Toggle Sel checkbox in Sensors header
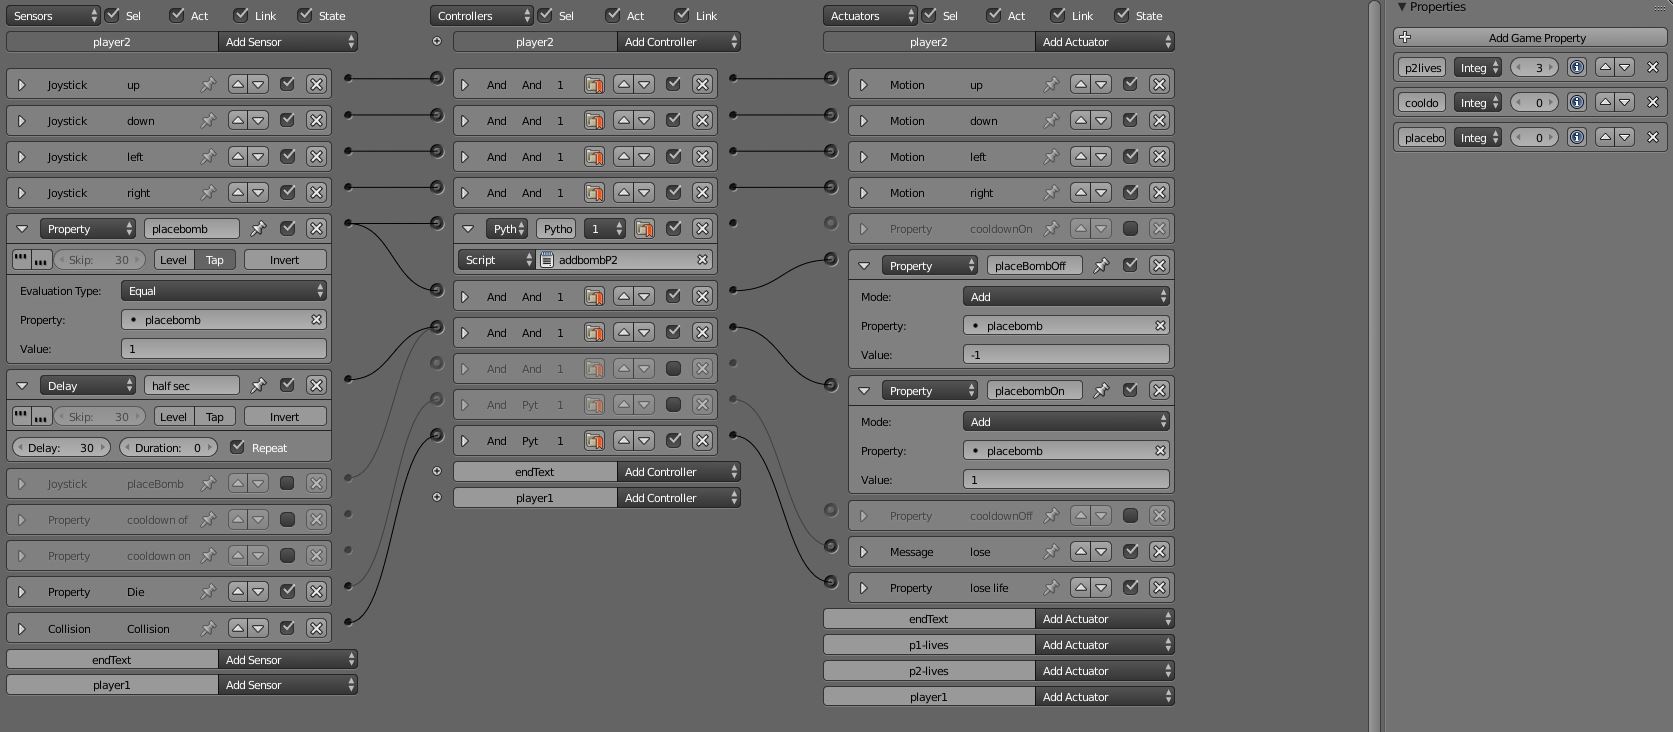This screenshot has width=1673, height=732. point(112,15)
